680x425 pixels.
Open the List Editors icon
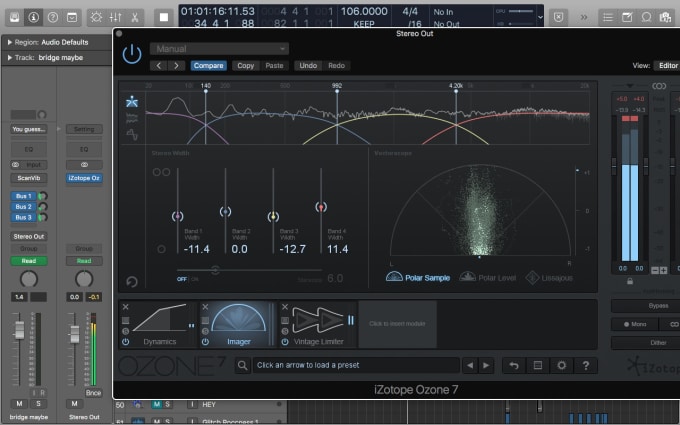pos(608,17)
